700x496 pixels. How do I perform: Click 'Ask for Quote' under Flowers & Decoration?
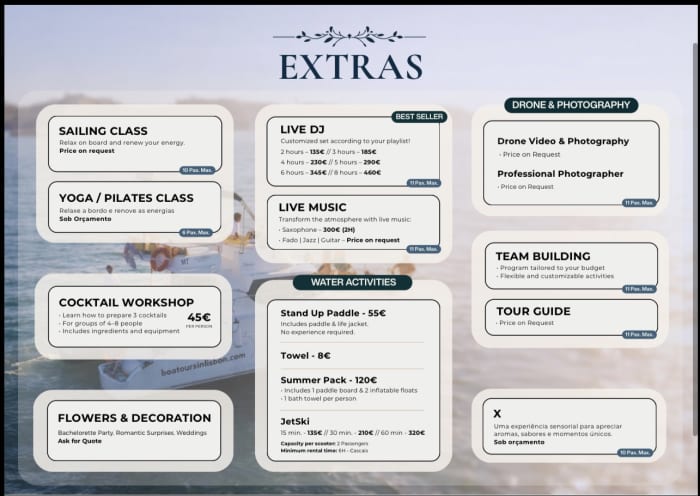(80, 441)
